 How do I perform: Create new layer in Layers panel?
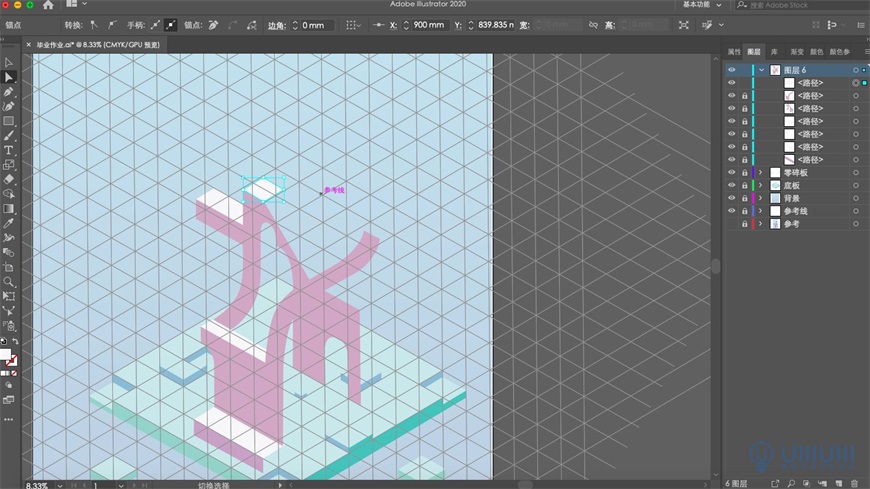click(838, 483)
